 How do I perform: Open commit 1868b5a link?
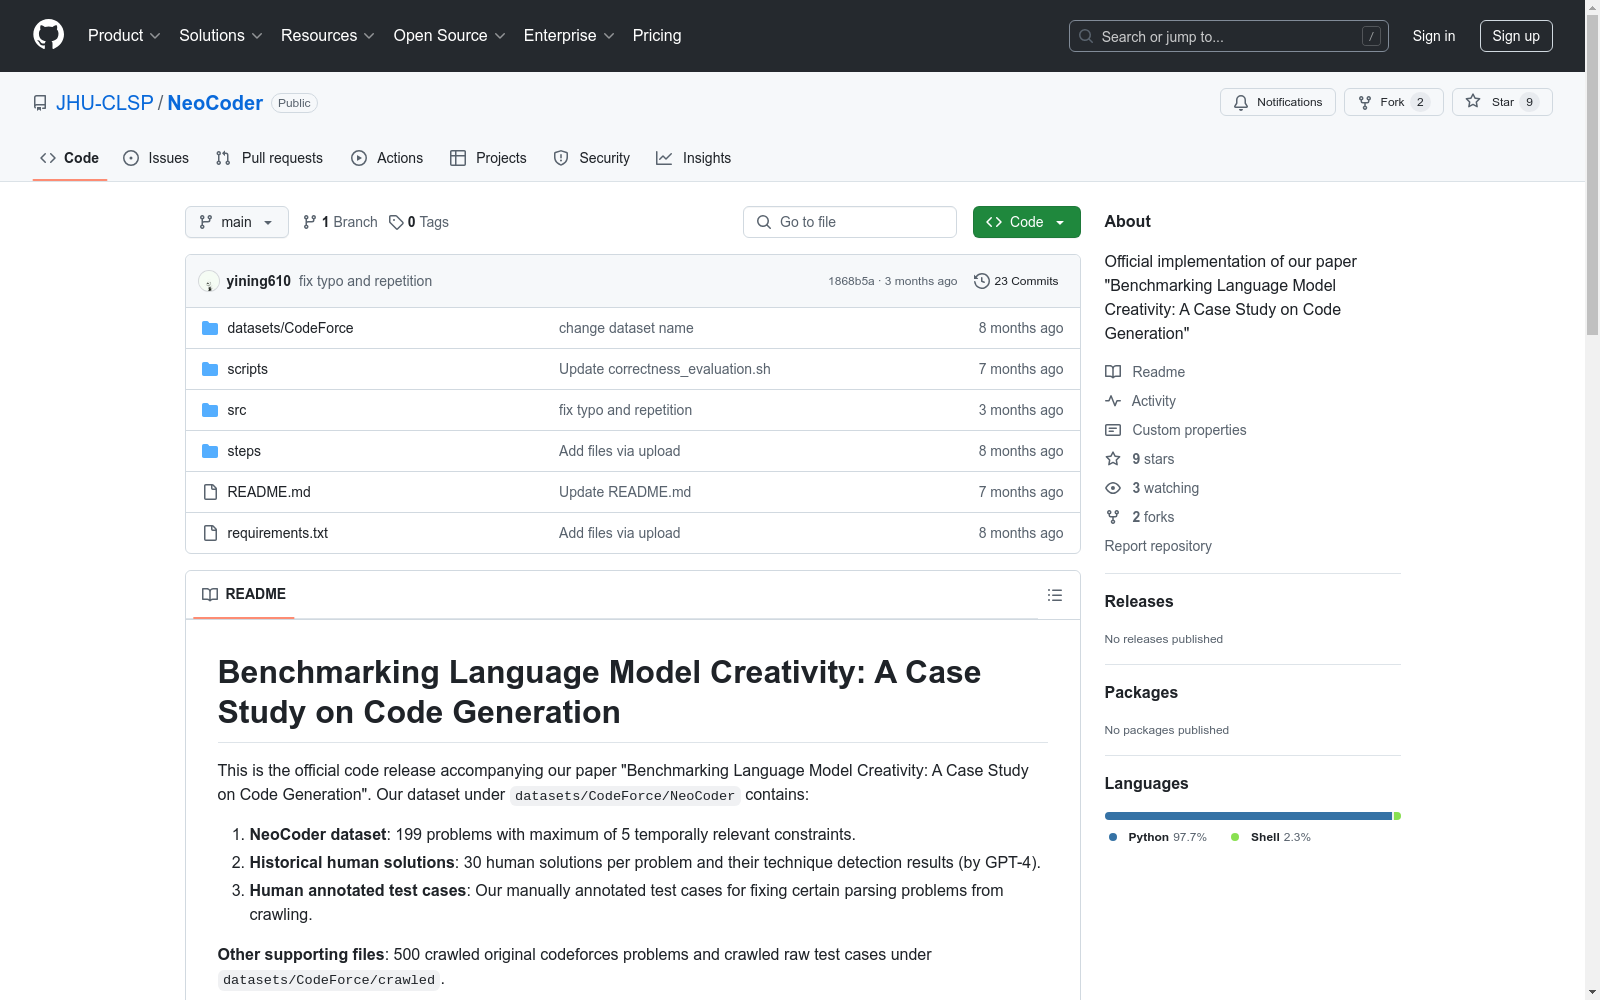(851, 281)
